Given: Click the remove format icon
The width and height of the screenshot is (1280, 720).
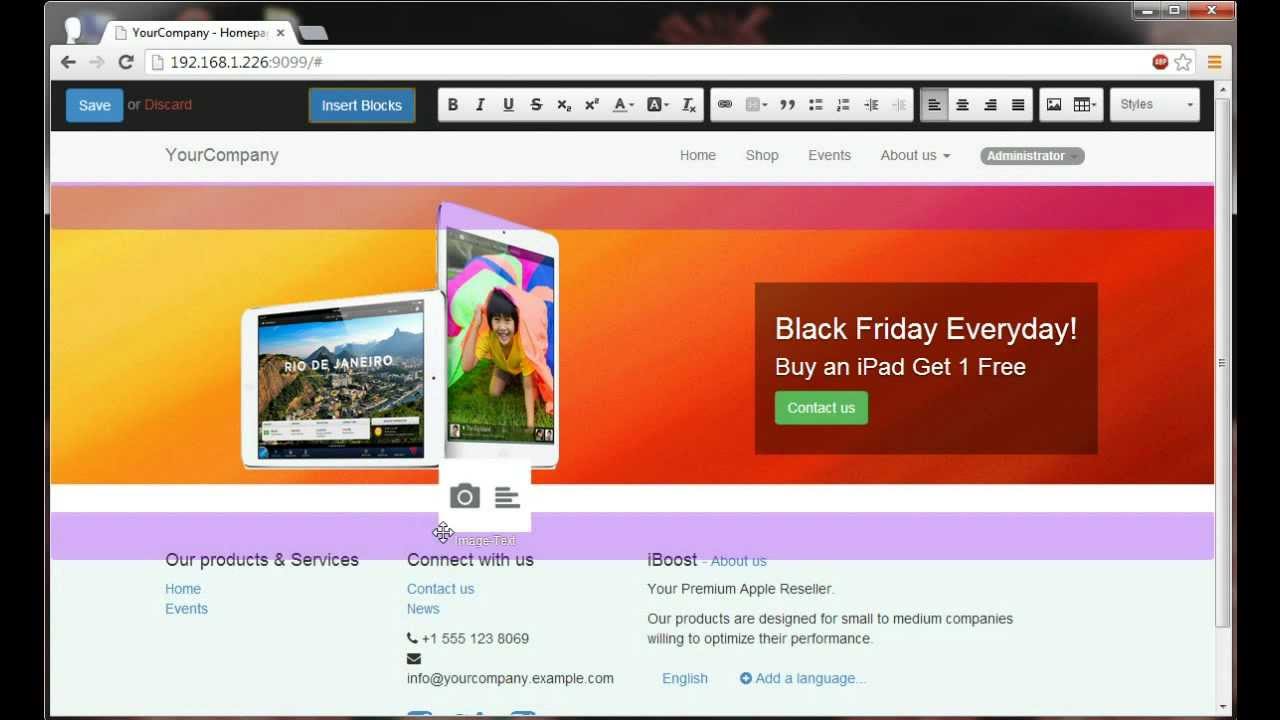Looking at the screenshot, I should pos(689,105).
